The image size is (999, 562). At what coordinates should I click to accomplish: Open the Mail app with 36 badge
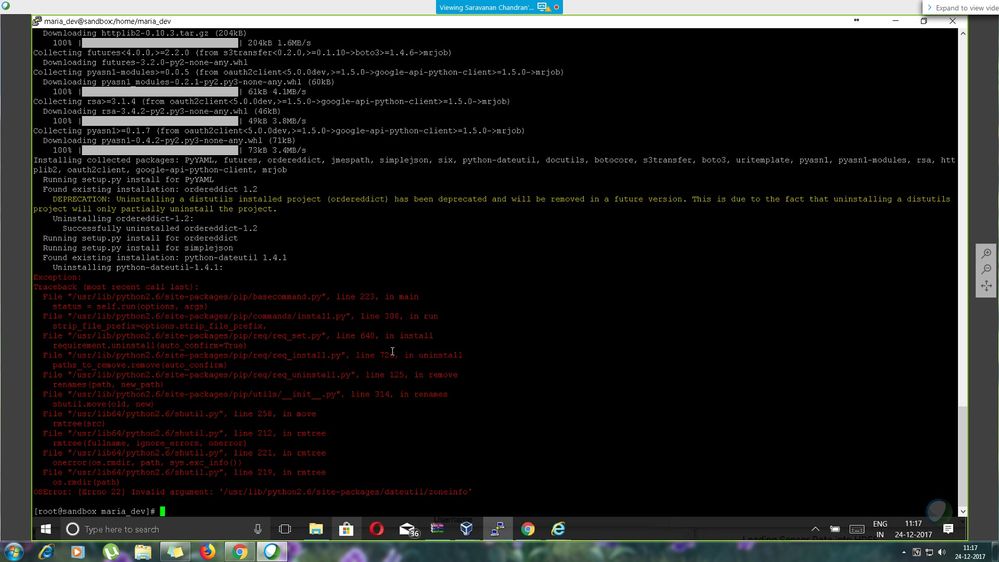click(408, 529)
